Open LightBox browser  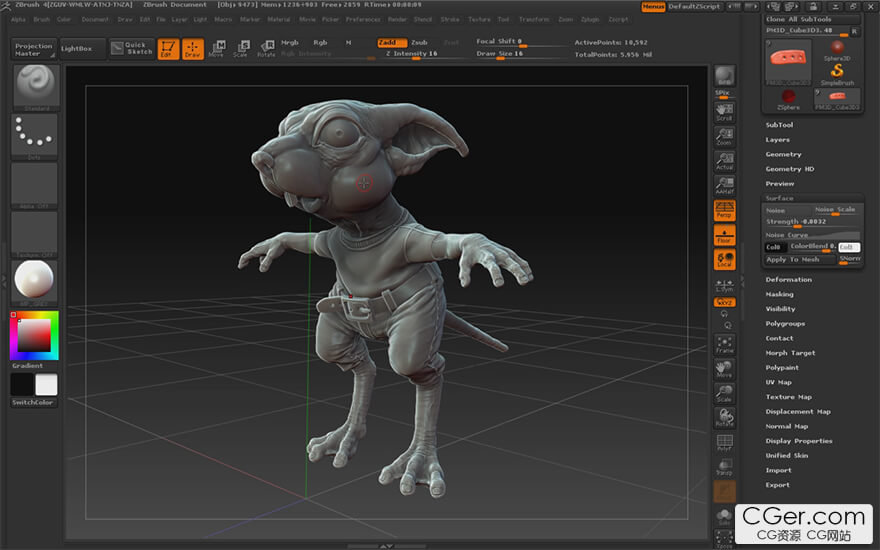[82, 49]
